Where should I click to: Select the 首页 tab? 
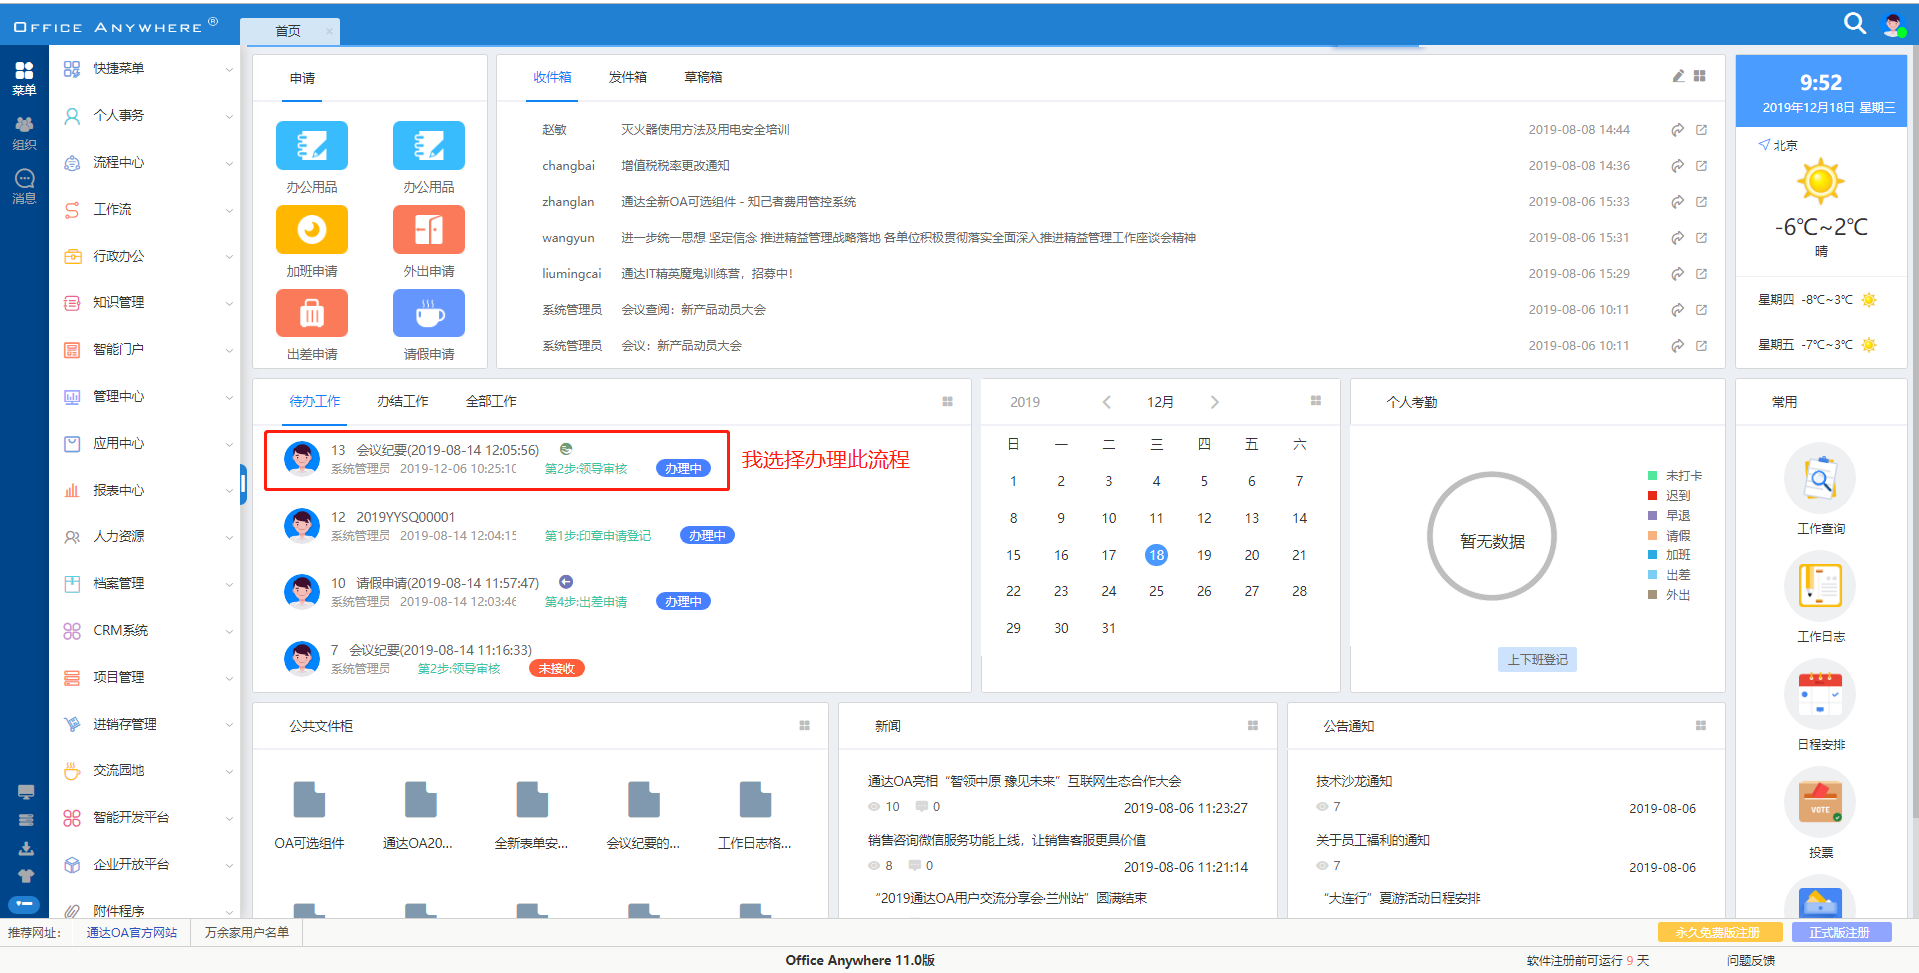click(288, 31)
